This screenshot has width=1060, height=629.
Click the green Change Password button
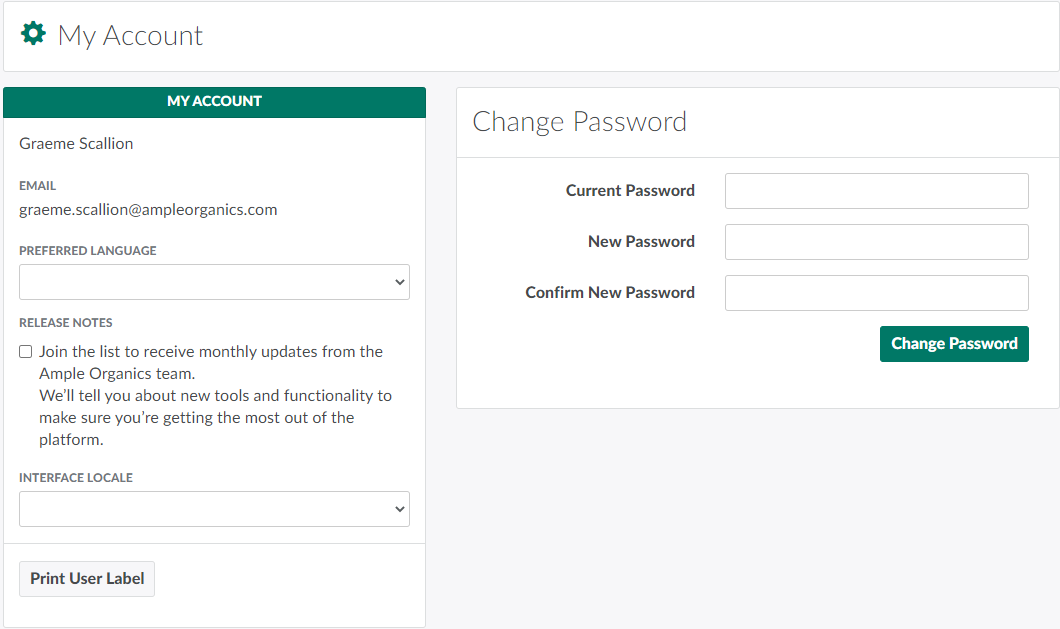point(954,344)
